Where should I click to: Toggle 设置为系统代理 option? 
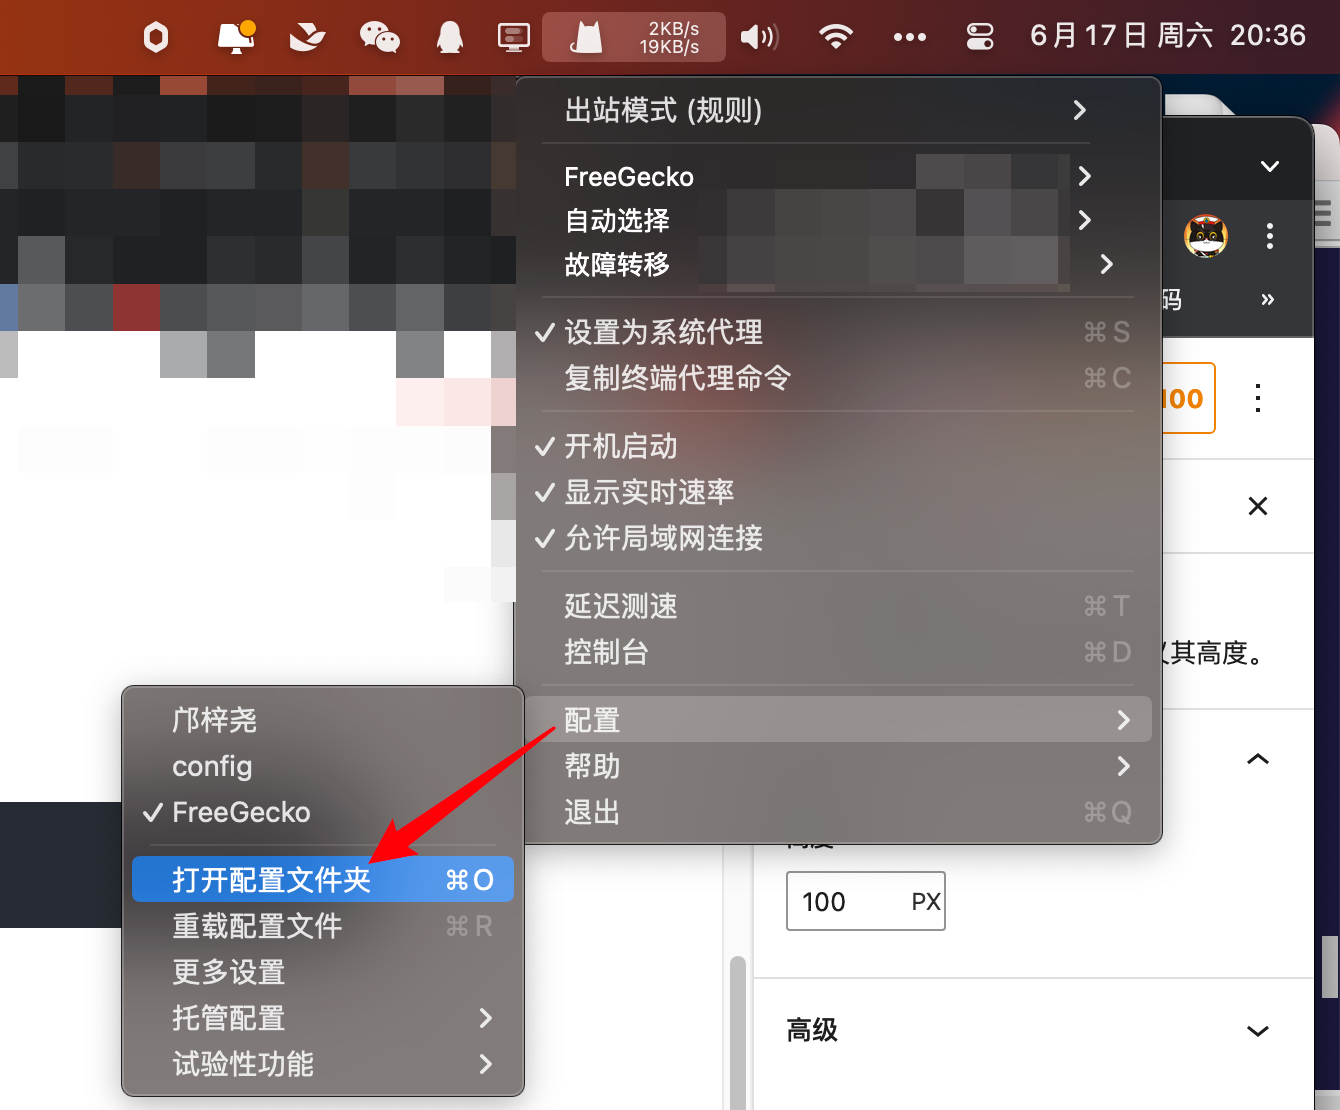[663, 332]
